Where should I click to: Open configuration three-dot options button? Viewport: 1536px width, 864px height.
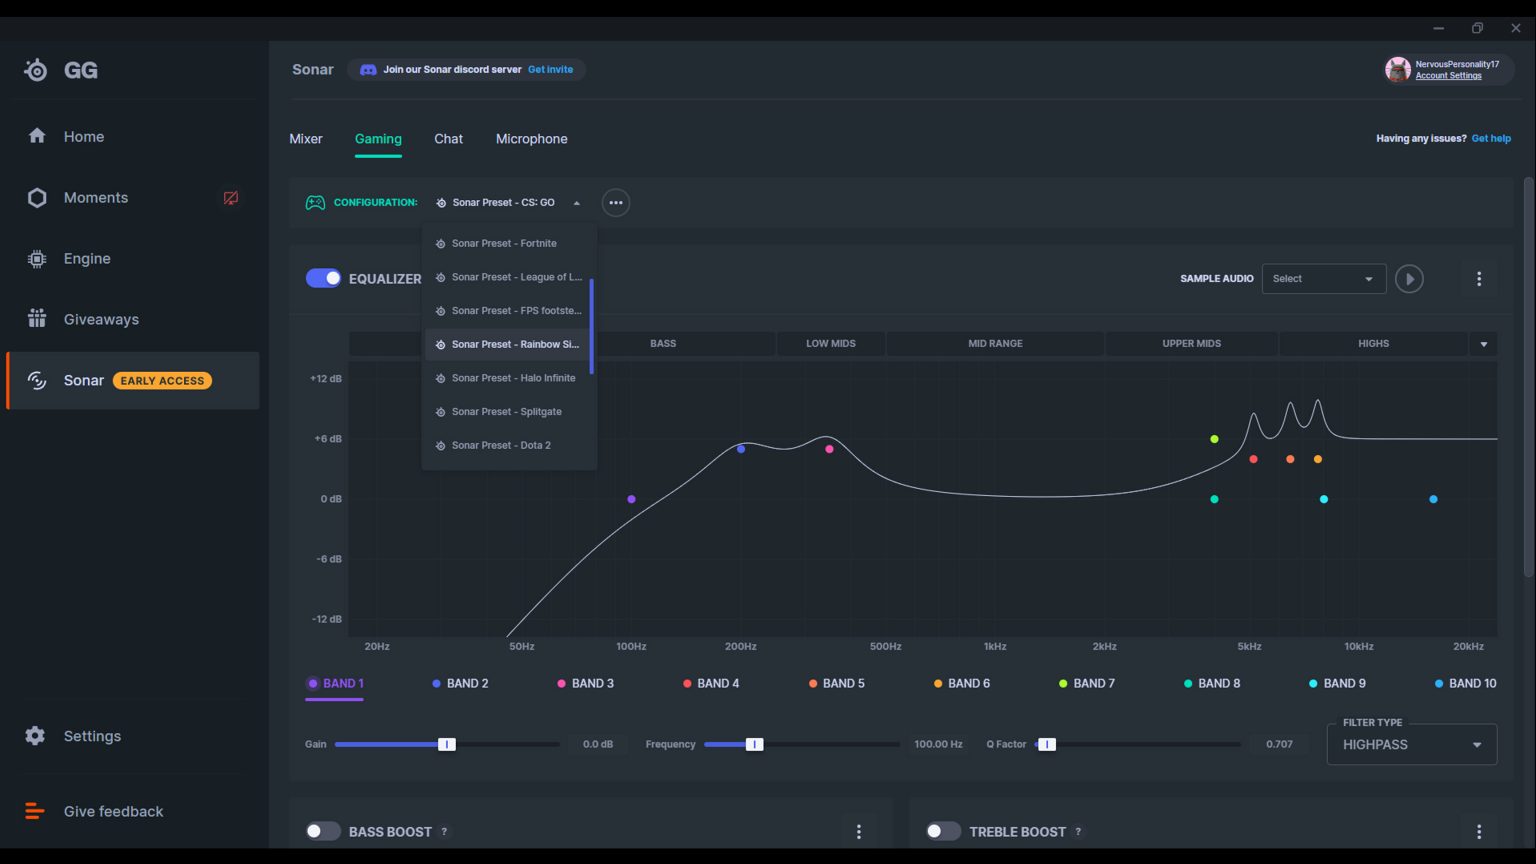pos(616,203)
